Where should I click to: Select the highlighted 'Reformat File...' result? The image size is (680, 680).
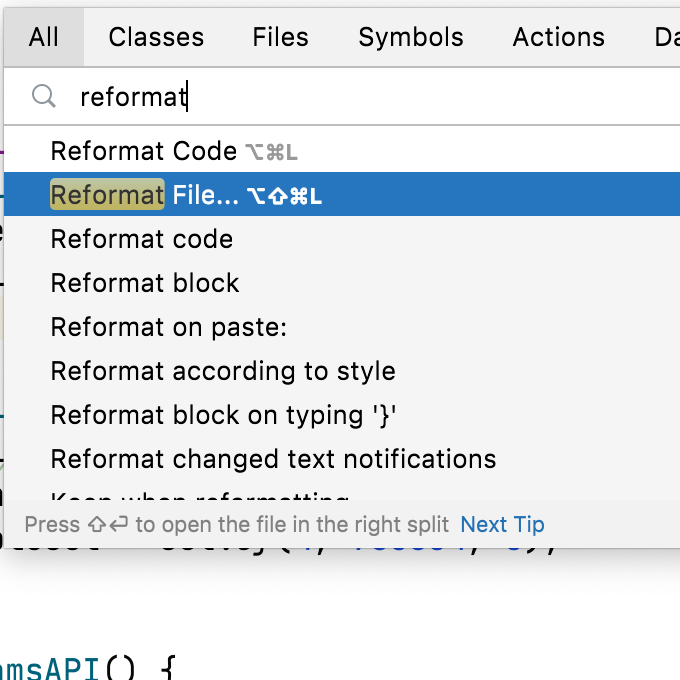pos(186,195)
